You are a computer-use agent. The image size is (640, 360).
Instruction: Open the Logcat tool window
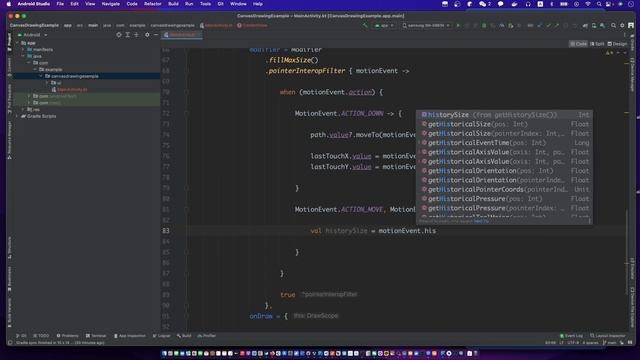point(161,336)
